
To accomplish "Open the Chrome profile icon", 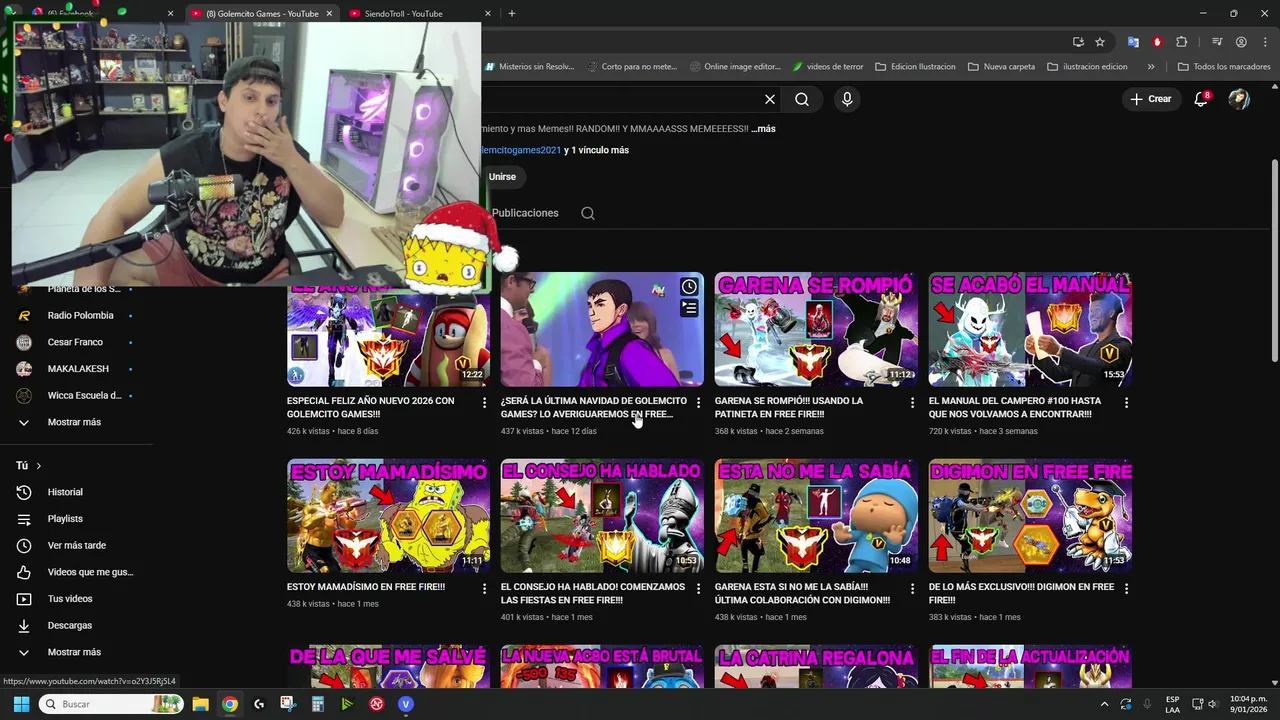I will tap(1241, 42).
